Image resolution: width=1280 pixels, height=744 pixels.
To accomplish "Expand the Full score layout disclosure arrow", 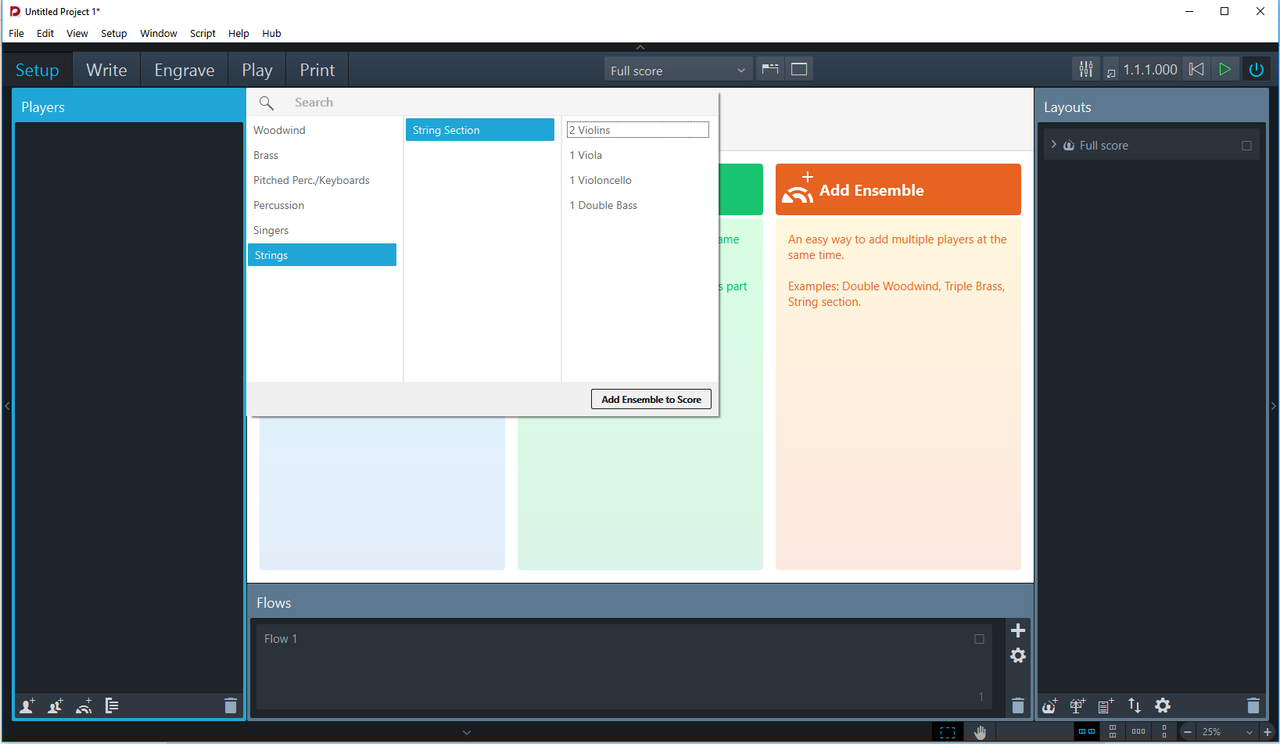I will [1053, 145].
